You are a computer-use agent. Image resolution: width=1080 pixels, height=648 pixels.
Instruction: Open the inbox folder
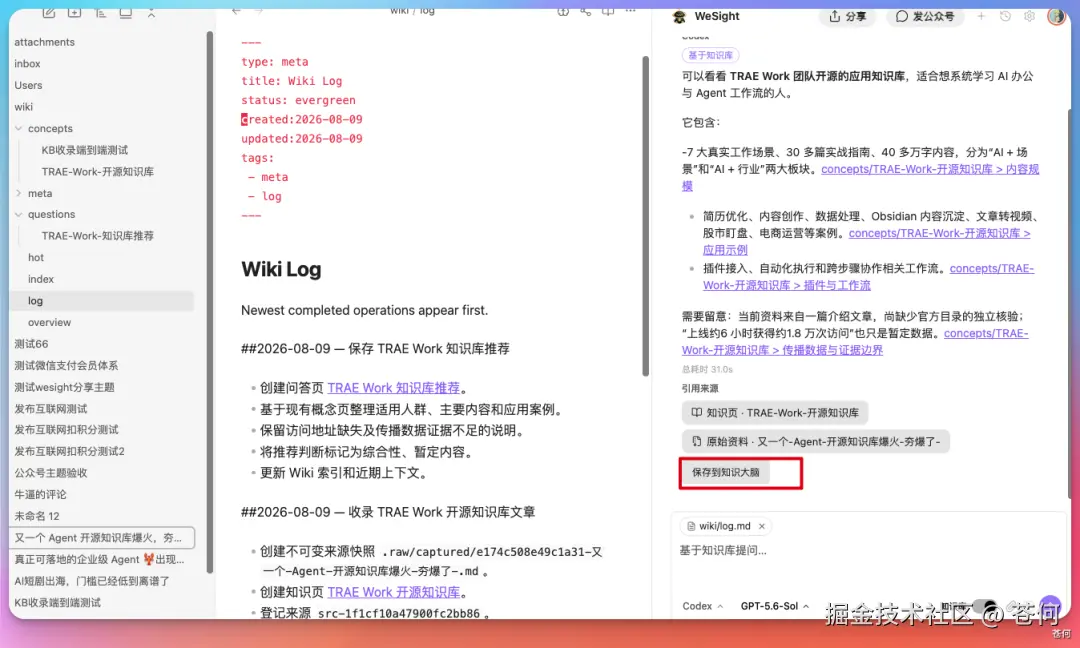pos(28,63)
